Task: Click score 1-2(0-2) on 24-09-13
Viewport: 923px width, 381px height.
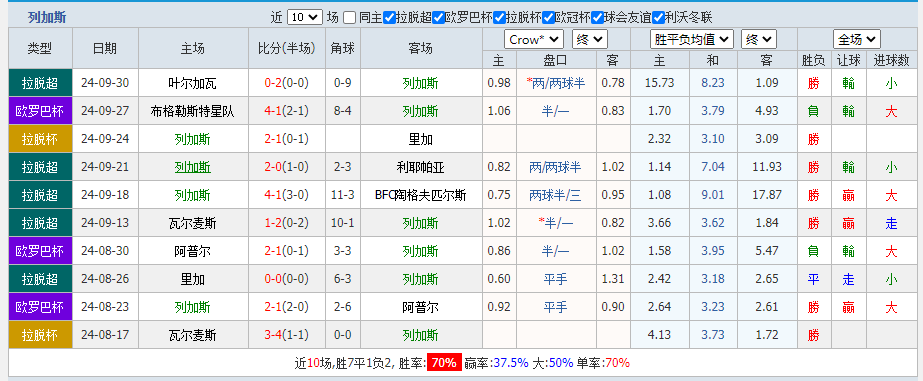Action: [287, 223]
